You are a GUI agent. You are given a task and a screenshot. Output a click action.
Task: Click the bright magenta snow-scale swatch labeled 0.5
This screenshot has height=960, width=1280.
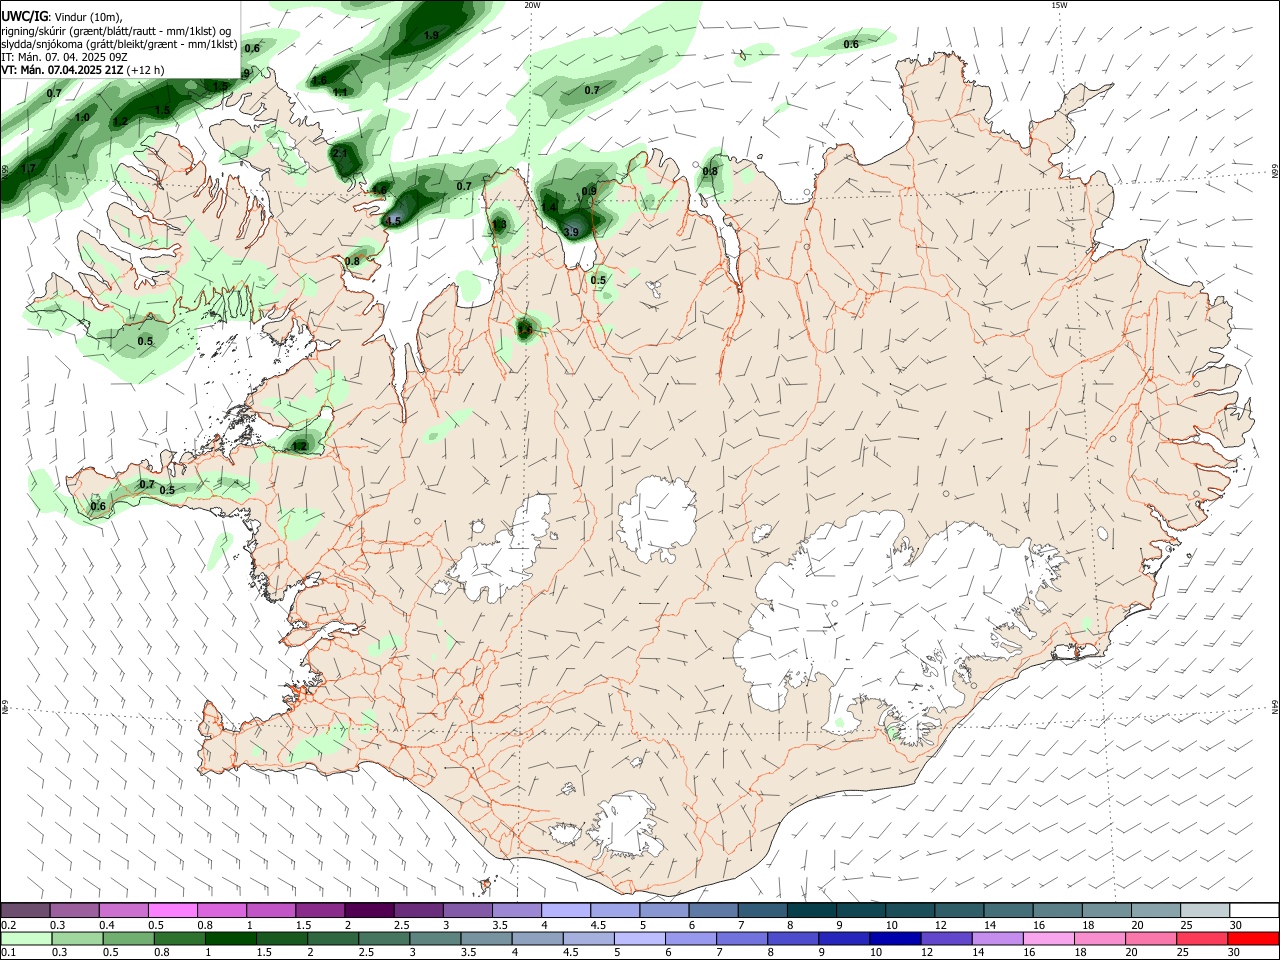[172, 911]
